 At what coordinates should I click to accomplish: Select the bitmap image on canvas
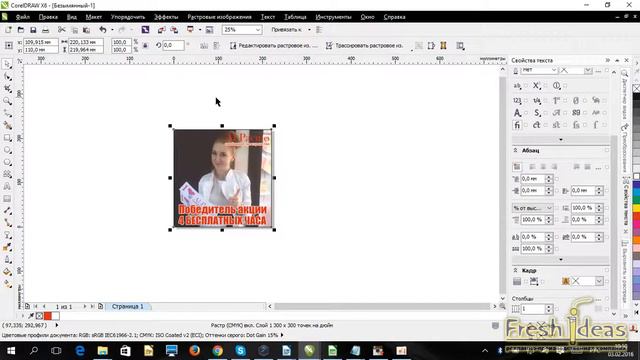[222, 178]
